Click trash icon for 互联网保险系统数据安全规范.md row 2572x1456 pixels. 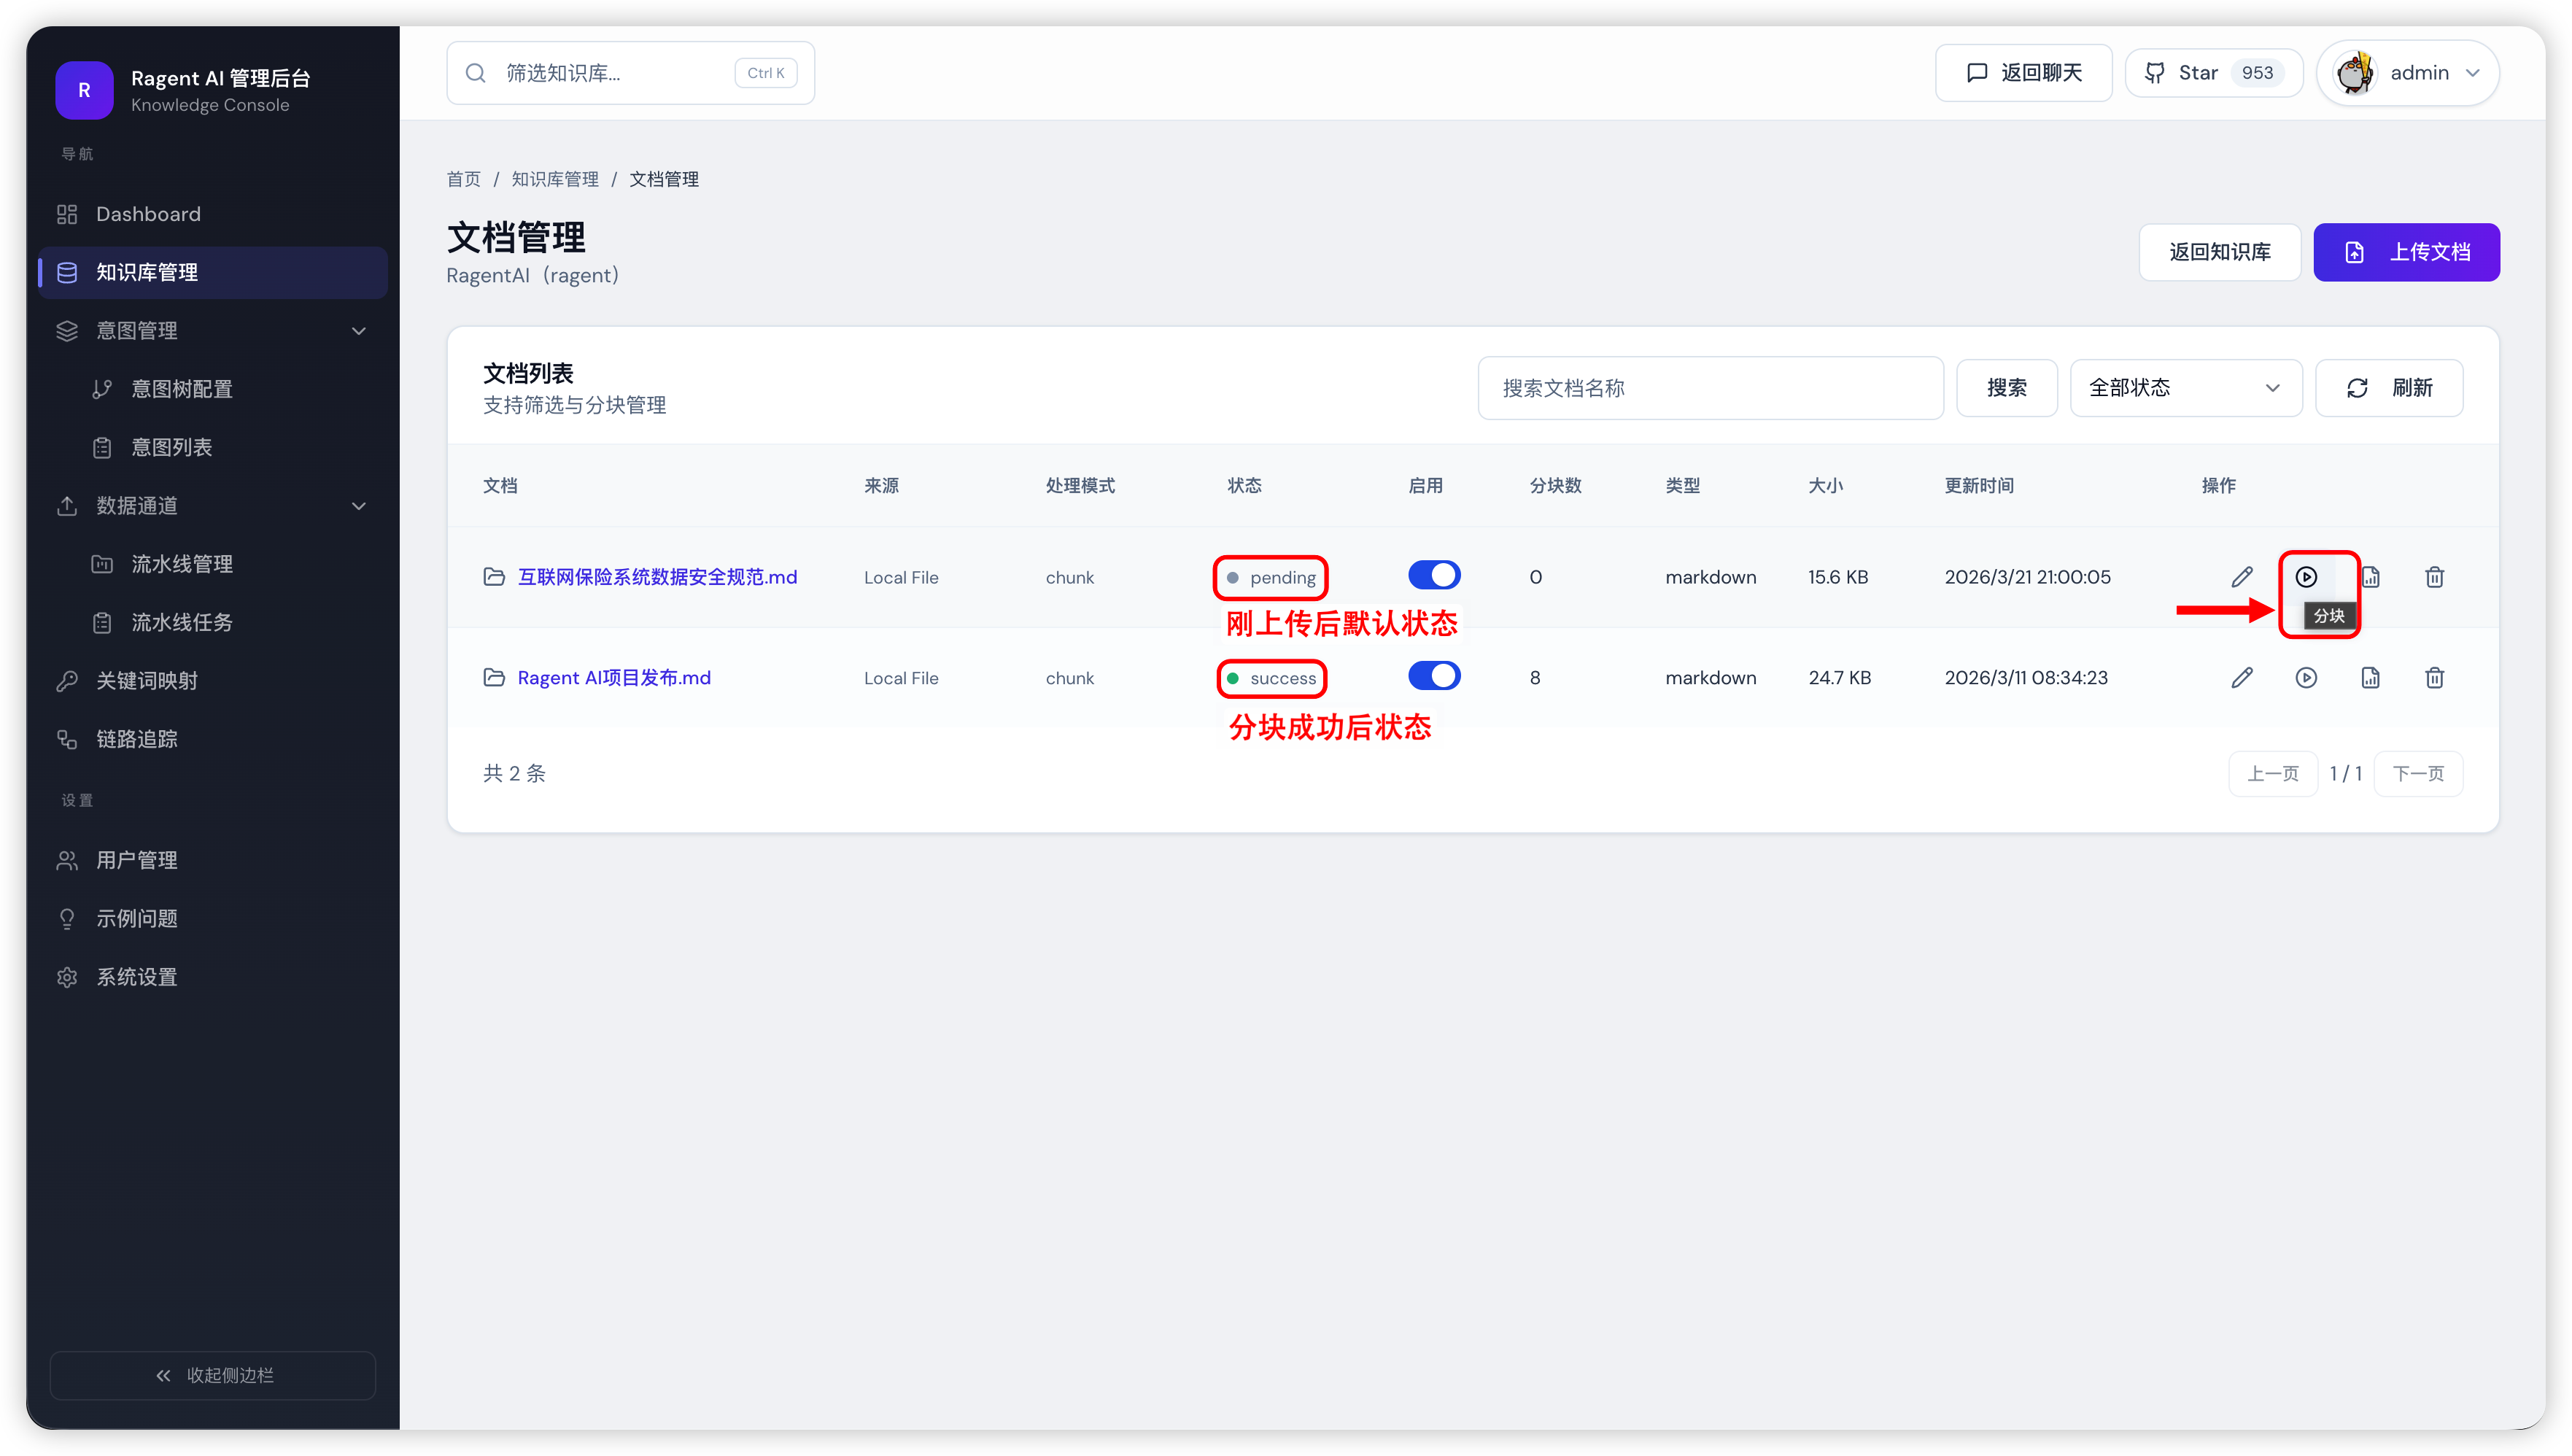[x=2434, y=577]
